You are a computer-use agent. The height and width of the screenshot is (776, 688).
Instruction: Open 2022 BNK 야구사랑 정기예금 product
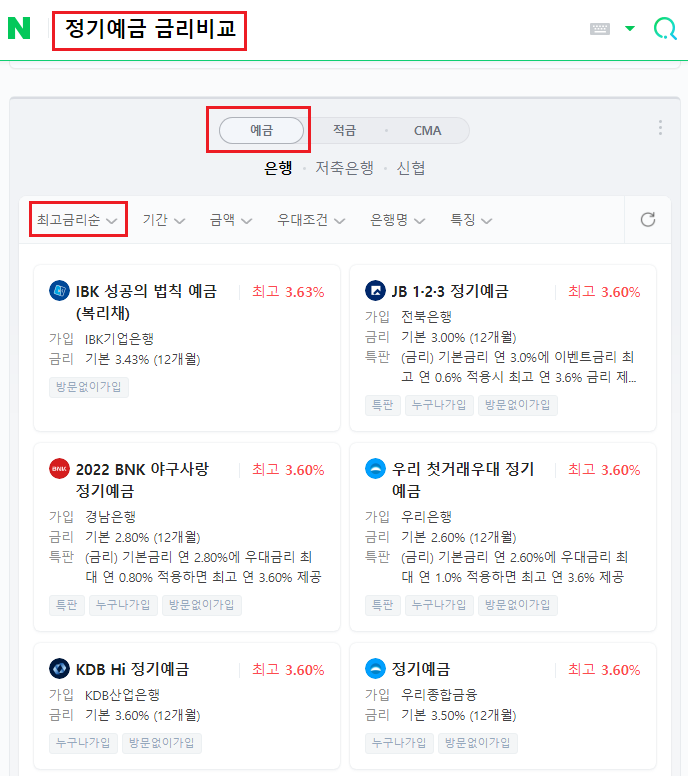[143, 480]
